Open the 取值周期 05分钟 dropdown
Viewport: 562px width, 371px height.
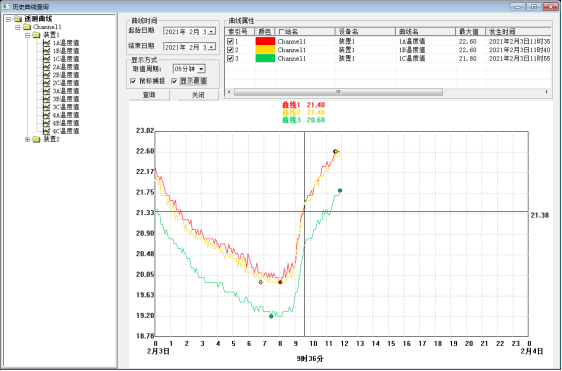point(201,69)
